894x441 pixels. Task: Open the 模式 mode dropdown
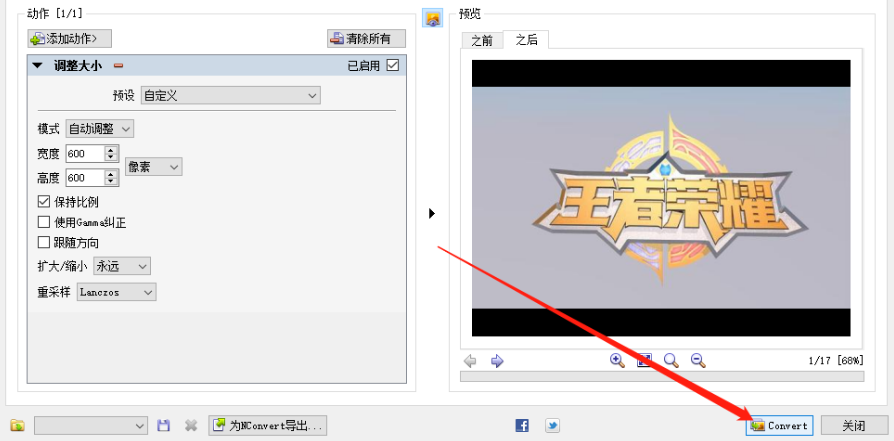pos(100,129)
